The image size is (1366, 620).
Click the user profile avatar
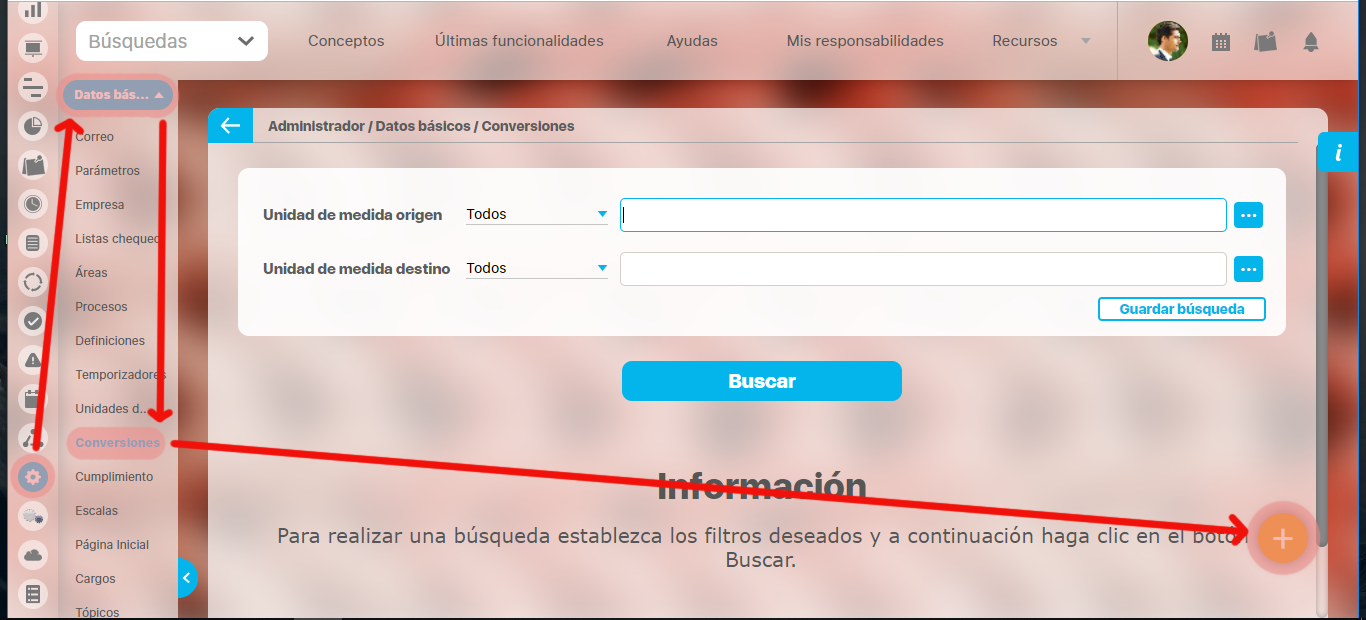(x=1167, y=41)
